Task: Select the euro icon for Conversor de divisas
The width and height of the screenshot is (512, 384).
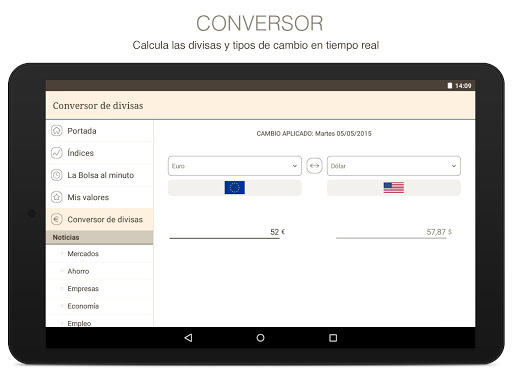Action: click(x=57, y=219)
